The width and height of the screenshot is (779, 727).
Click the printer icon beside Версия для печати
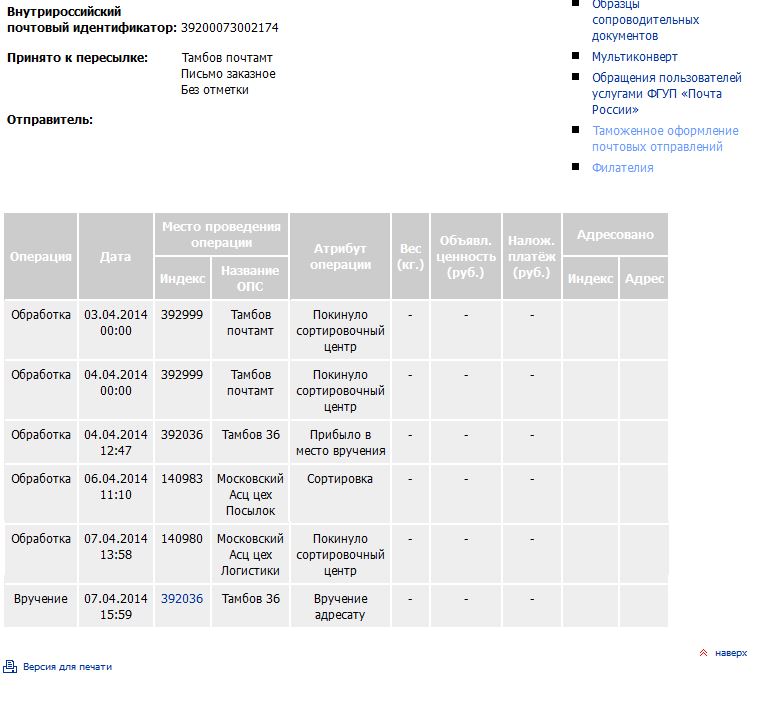pos(10,666)
